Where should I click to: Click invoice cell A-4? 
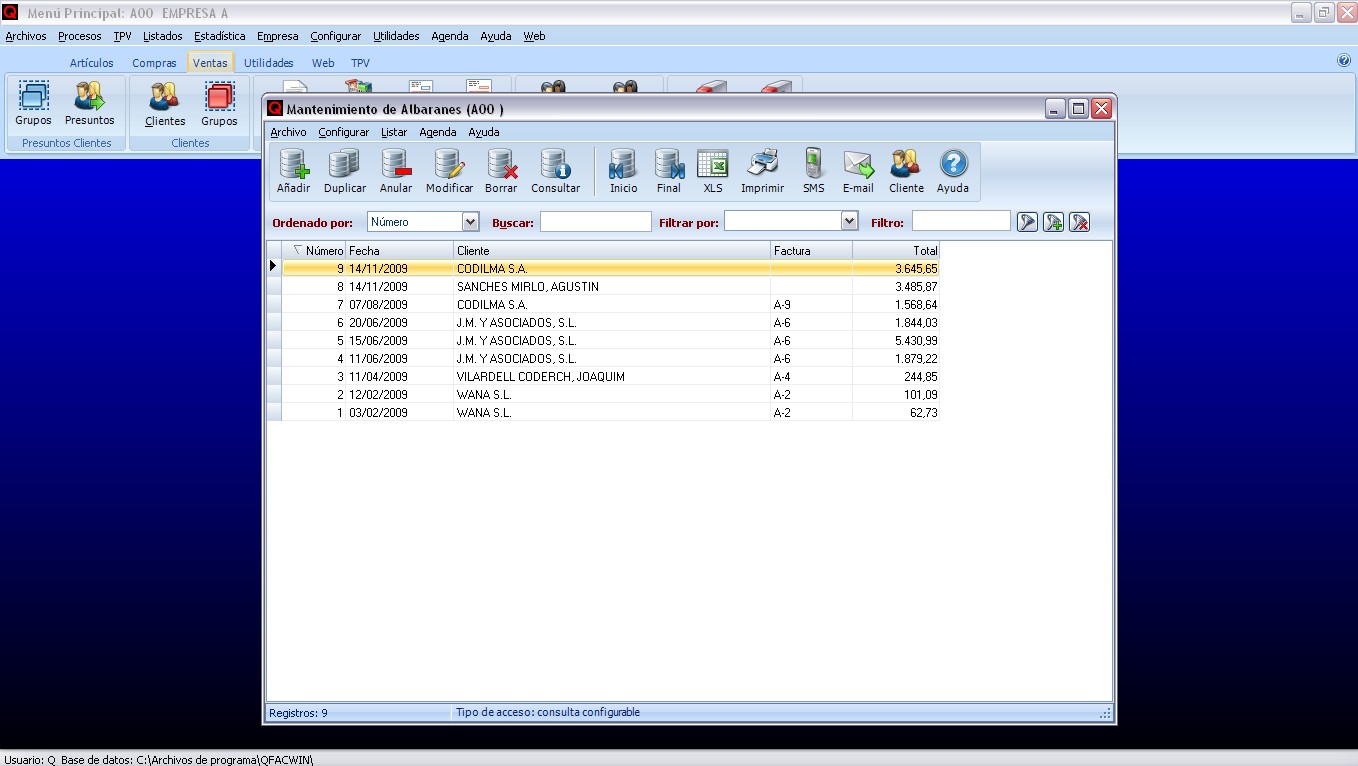(x=812, y=377)
